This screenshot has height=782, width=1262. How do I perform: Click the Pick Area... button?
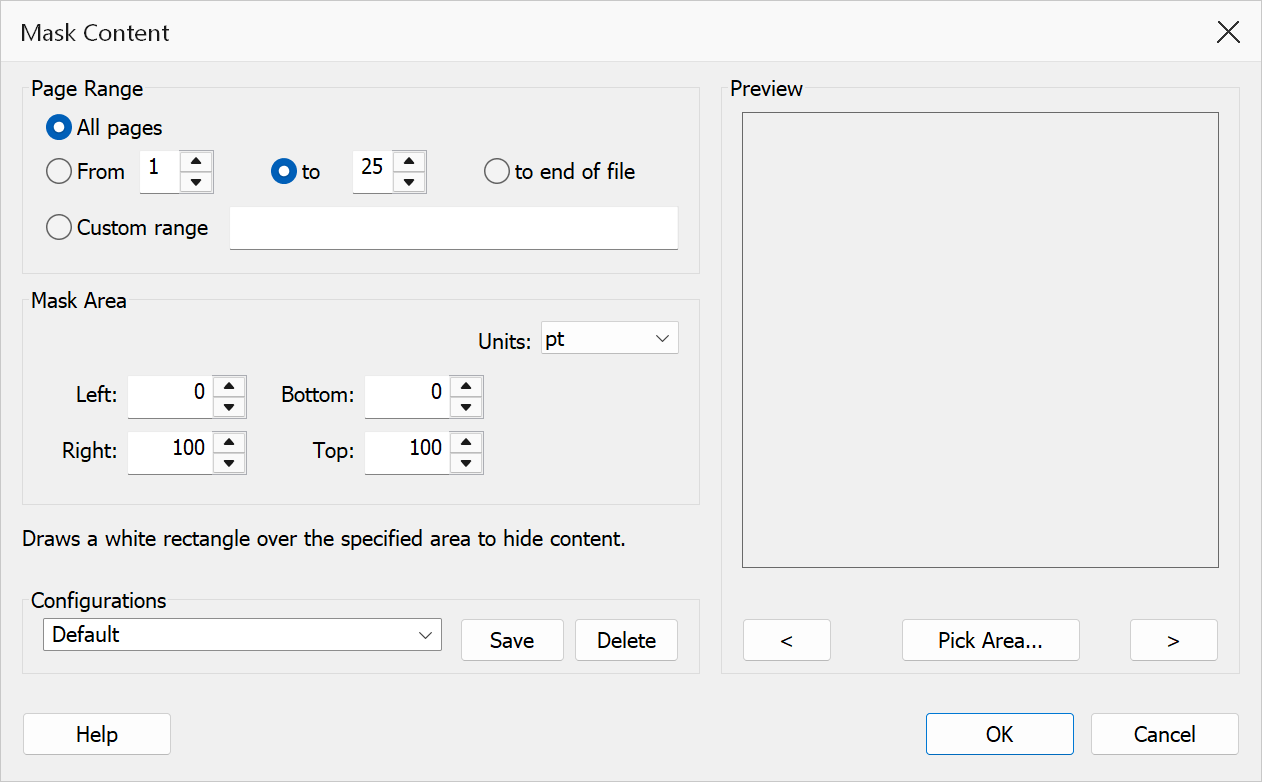point(991,641)
